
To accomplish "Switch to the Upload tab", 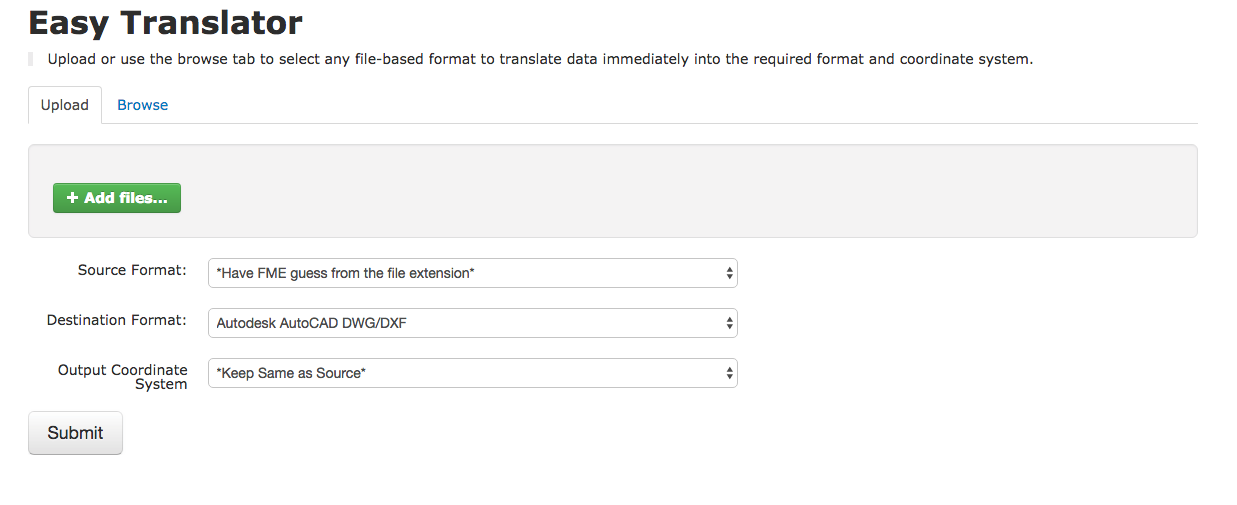I will [65, 105].
